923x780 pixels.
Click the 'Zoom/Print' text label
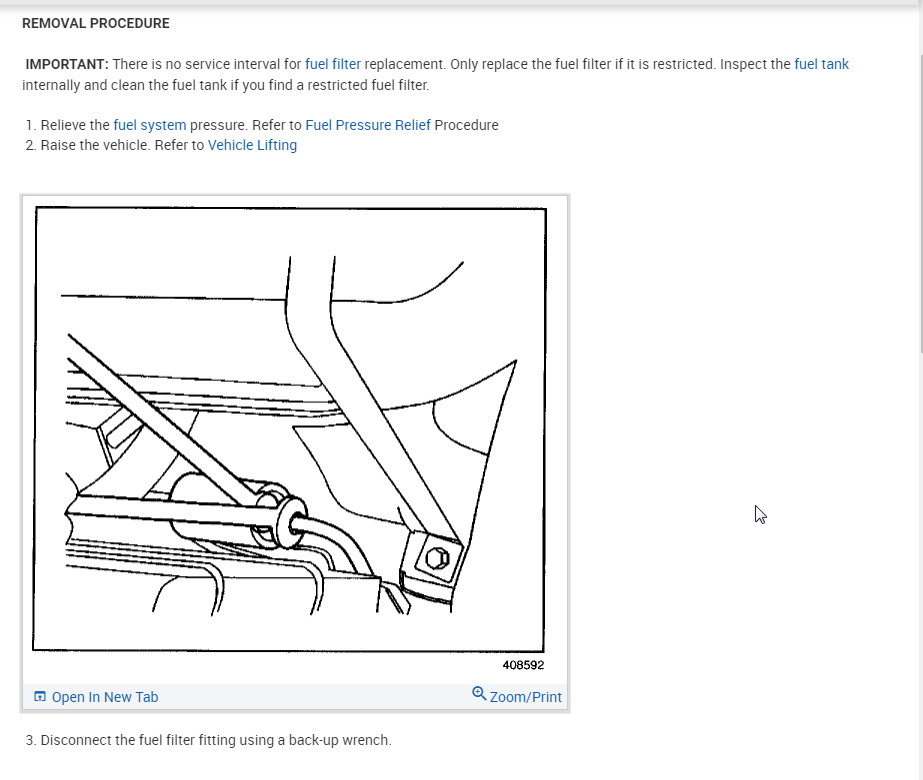point(526,697)
